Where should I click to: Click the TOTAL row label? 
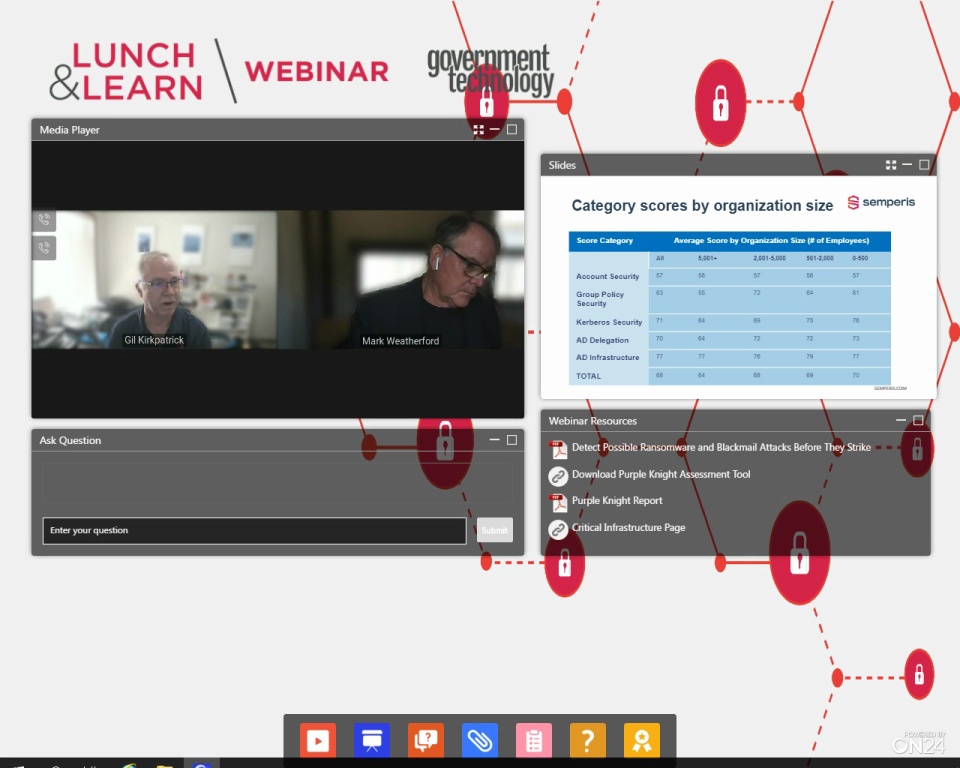[588, 376]
